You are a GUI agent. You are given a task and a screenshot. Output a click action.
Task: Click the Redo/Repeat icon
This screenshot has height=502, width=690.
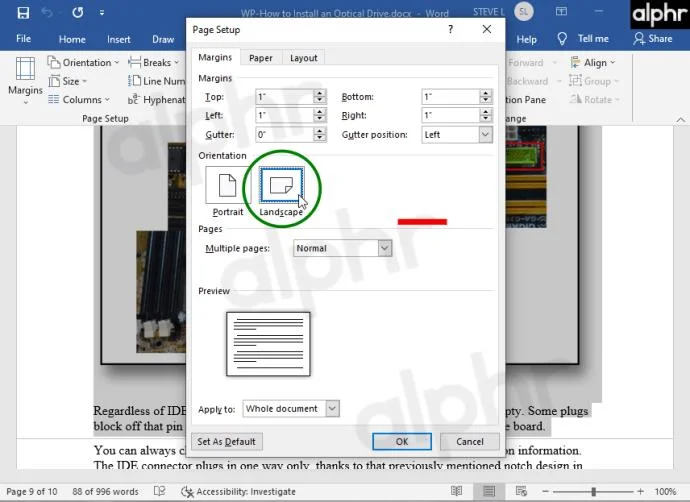(x=78, y=12)
